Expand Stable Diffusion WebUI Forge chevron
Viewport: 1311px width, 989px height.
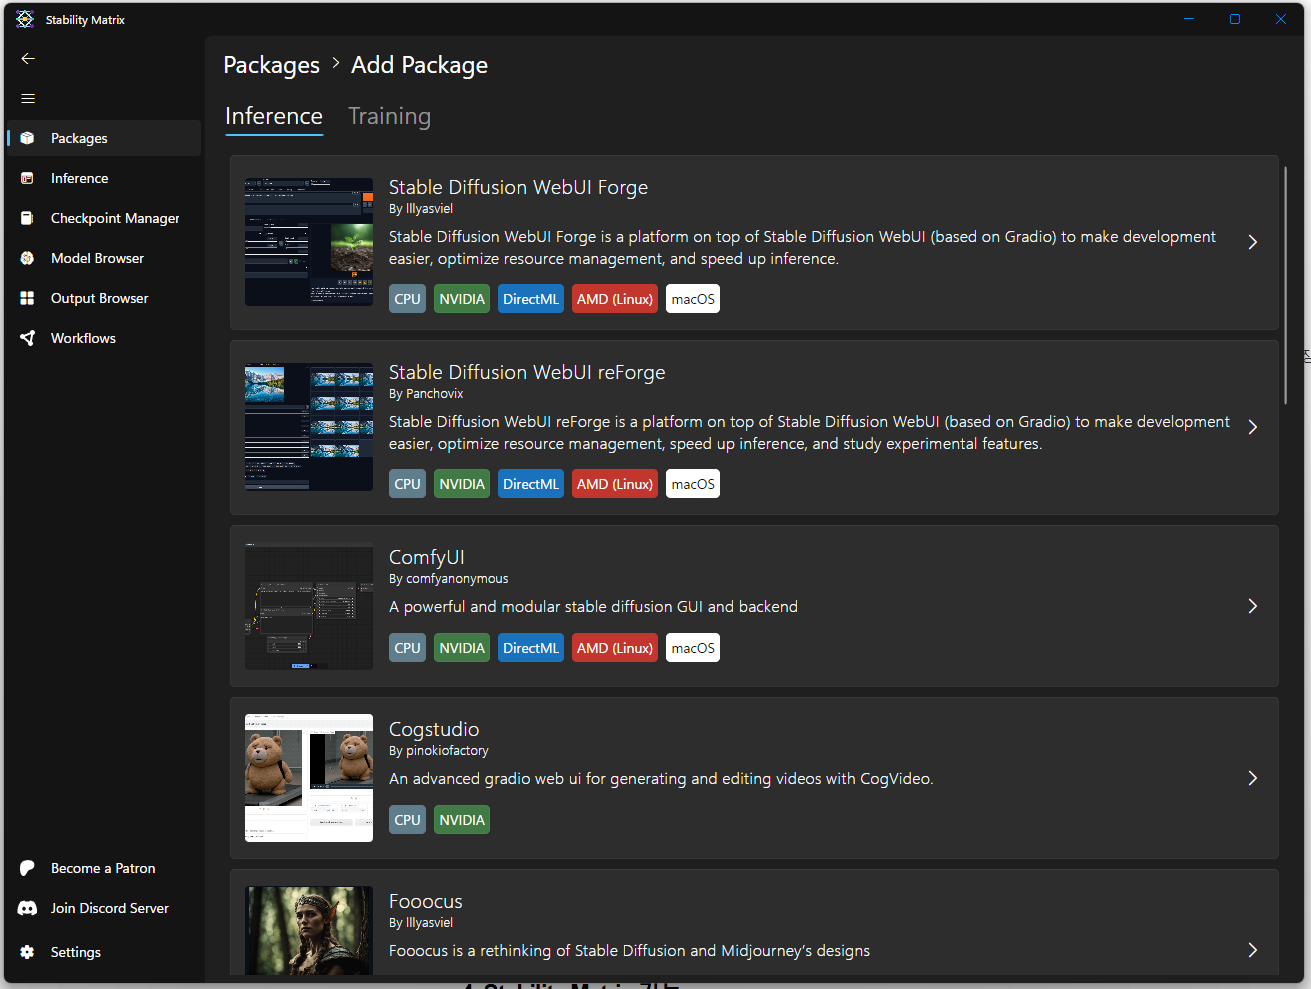tap(1252, 242)
